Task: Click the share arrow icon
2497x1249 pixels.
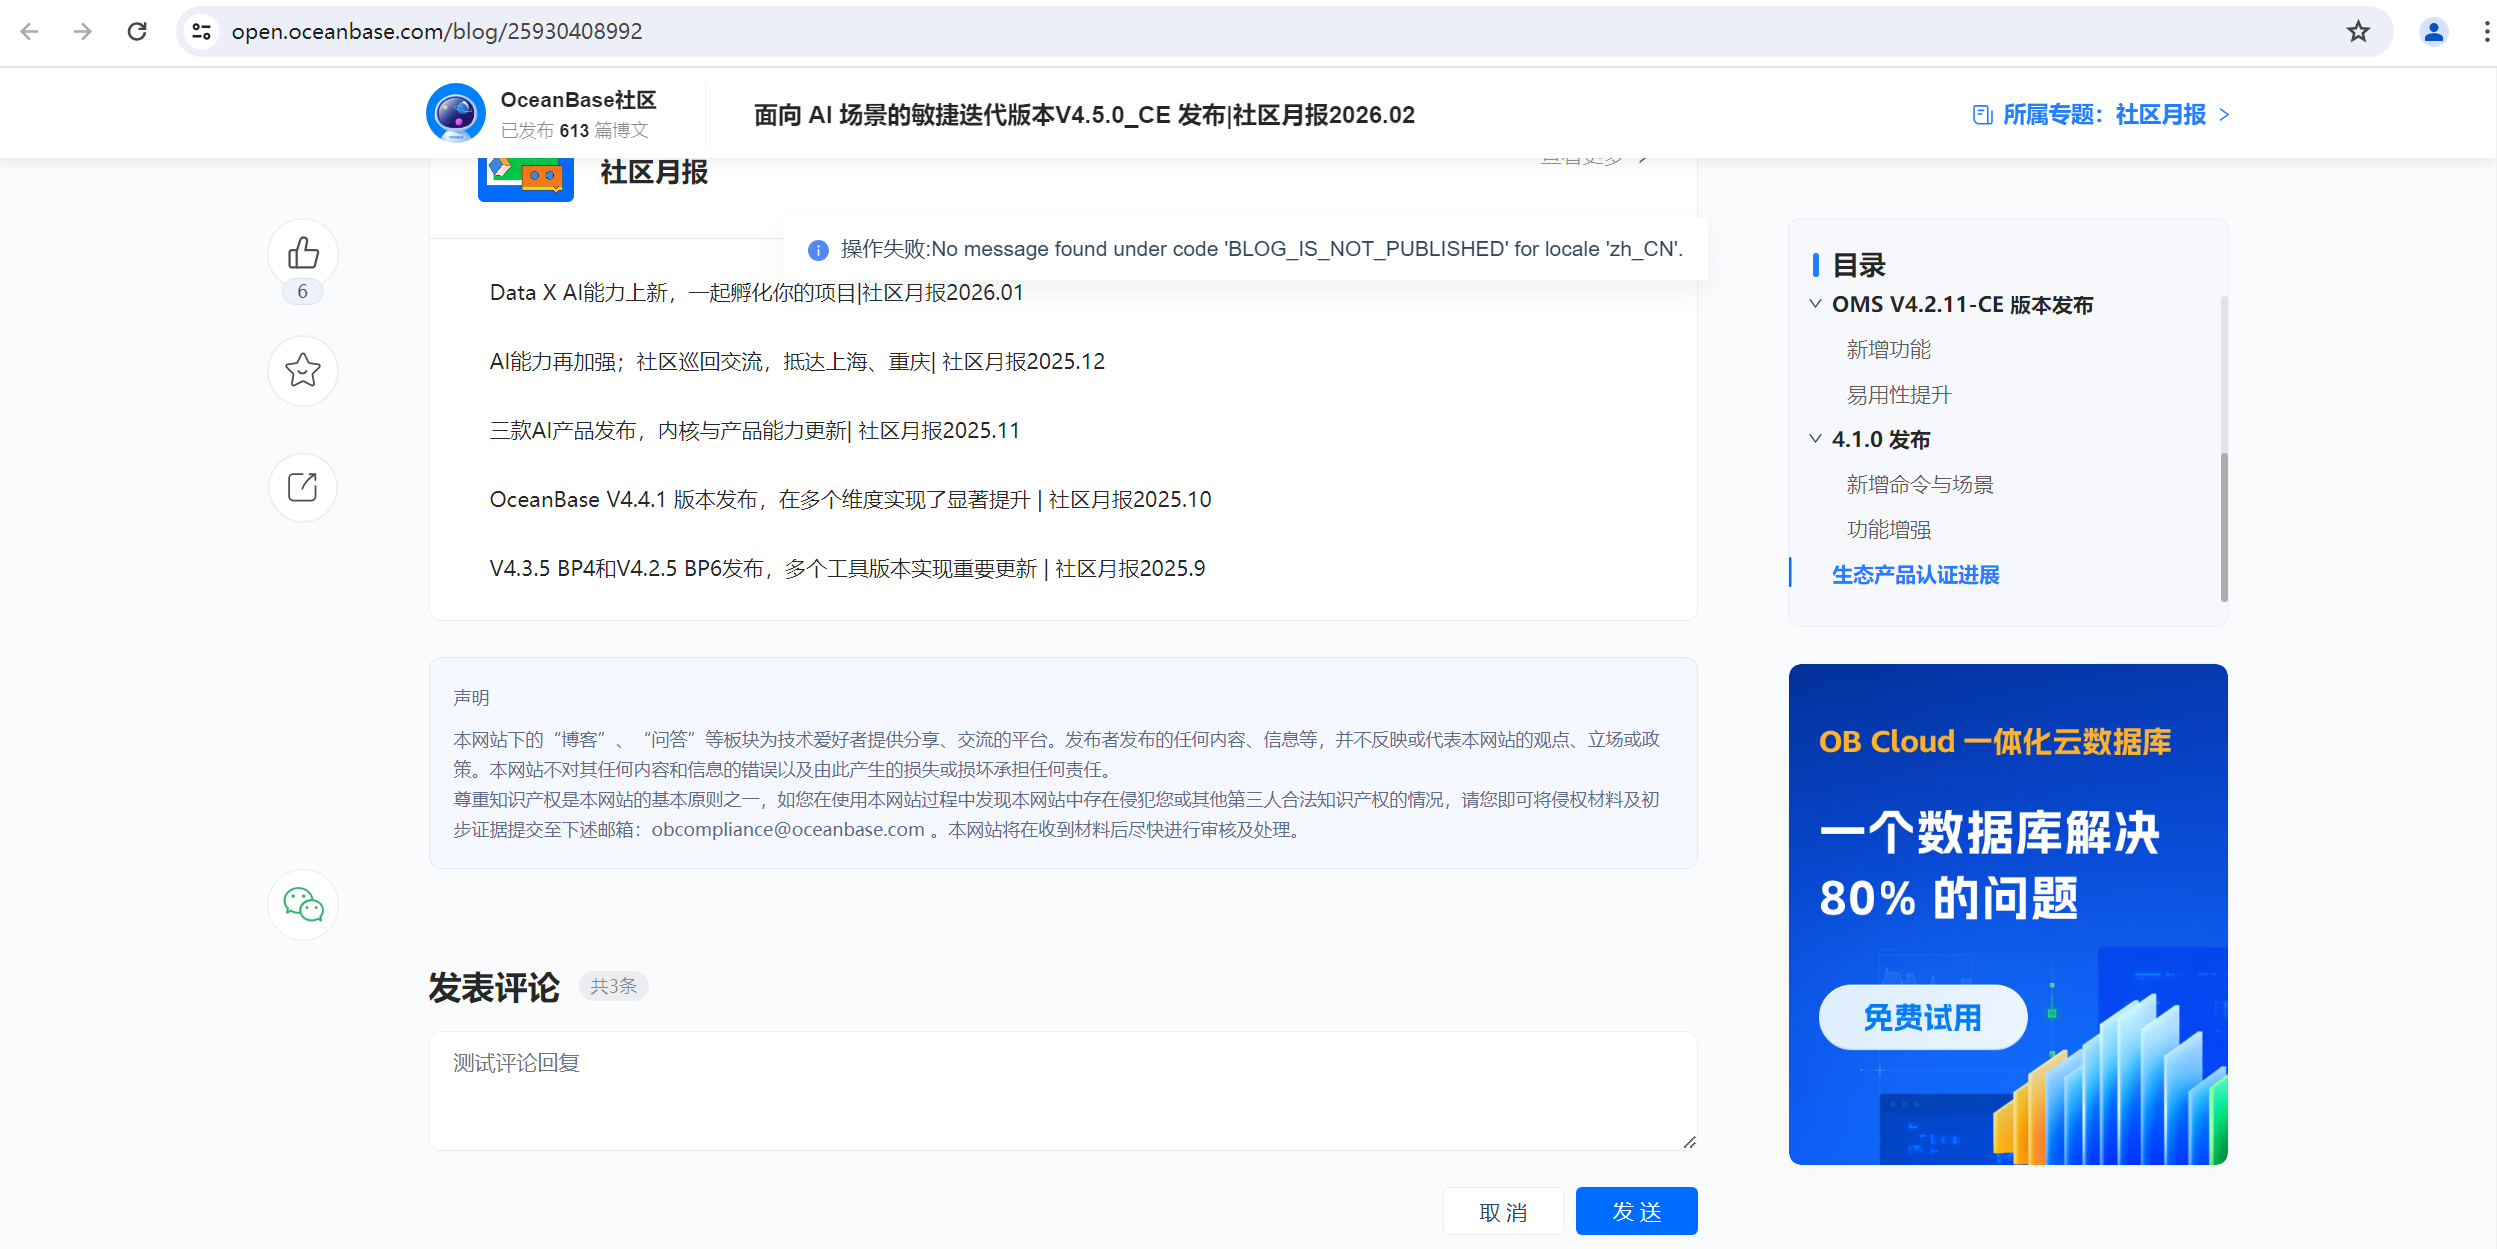Action: (x=303, y=487)
